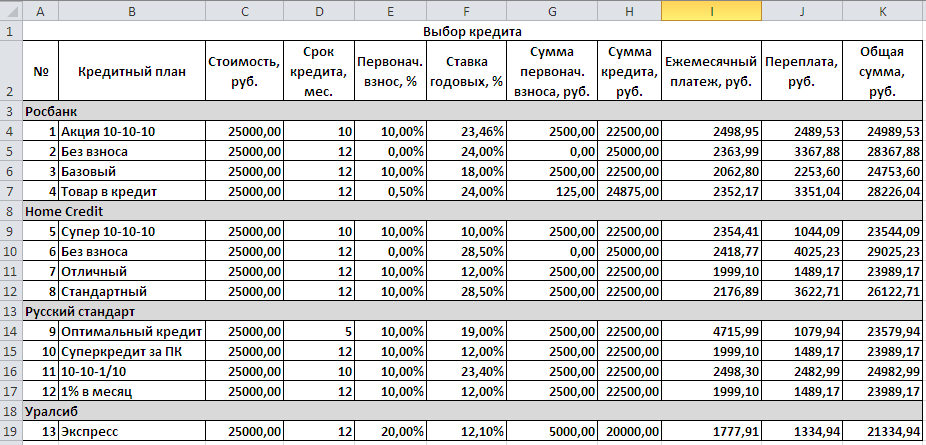
Task: Click title cell 'Выбор кредита'
Action: coord(472,31)
